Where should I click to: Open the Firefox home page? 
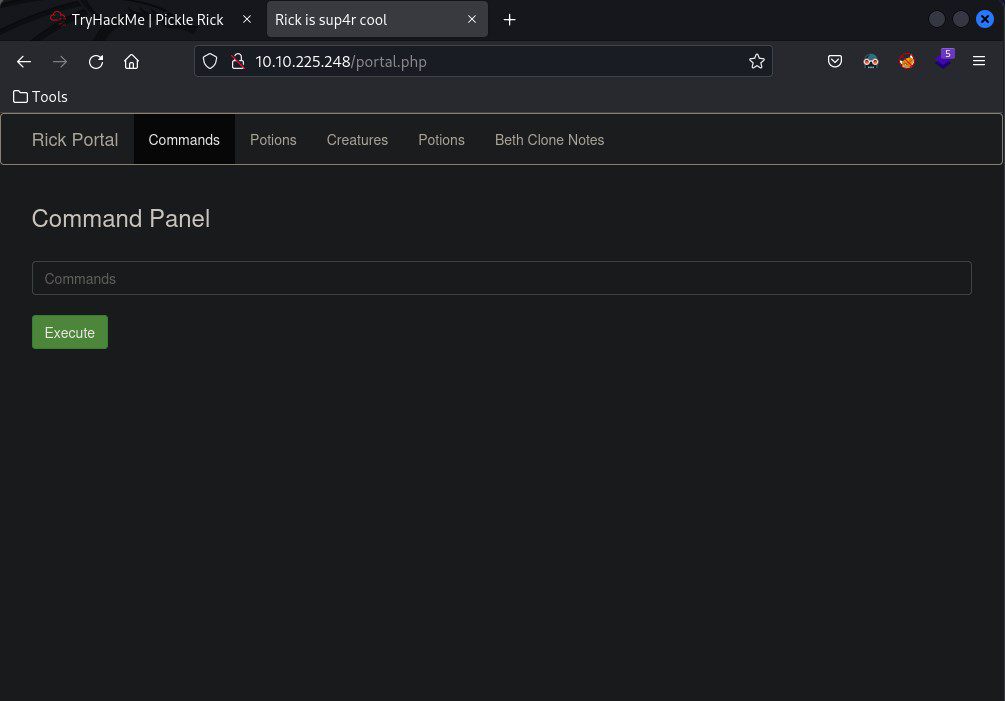131,62
